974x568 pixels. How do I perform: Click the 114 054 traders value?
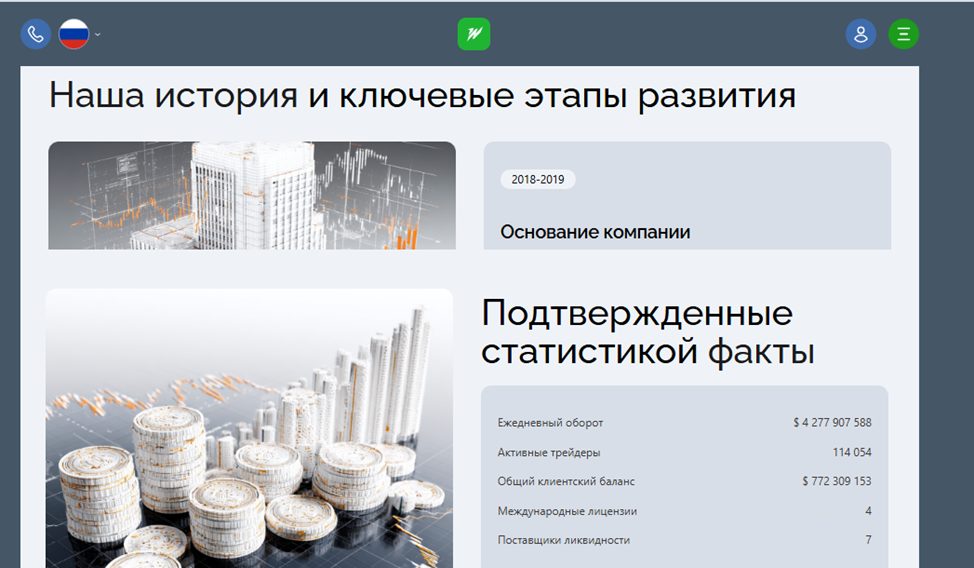852,452
